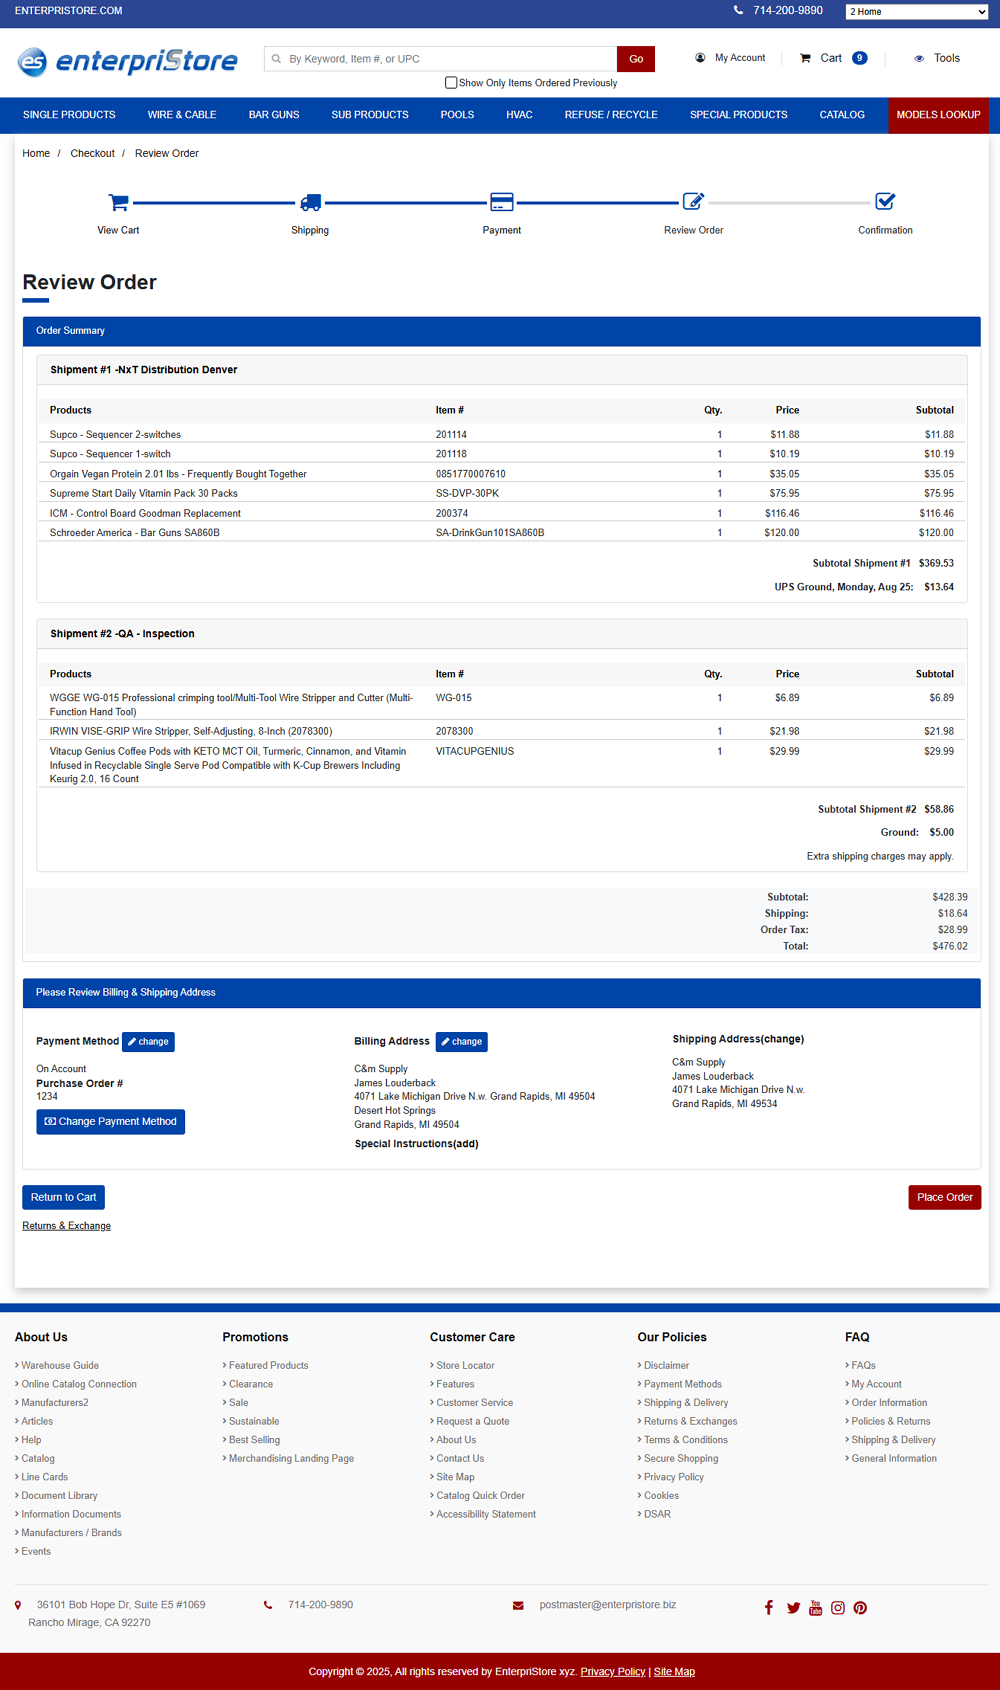The image size is (1000, 1690).
Task: Open the Refuse / Recycle menu
Action: (x=611, y=115)
